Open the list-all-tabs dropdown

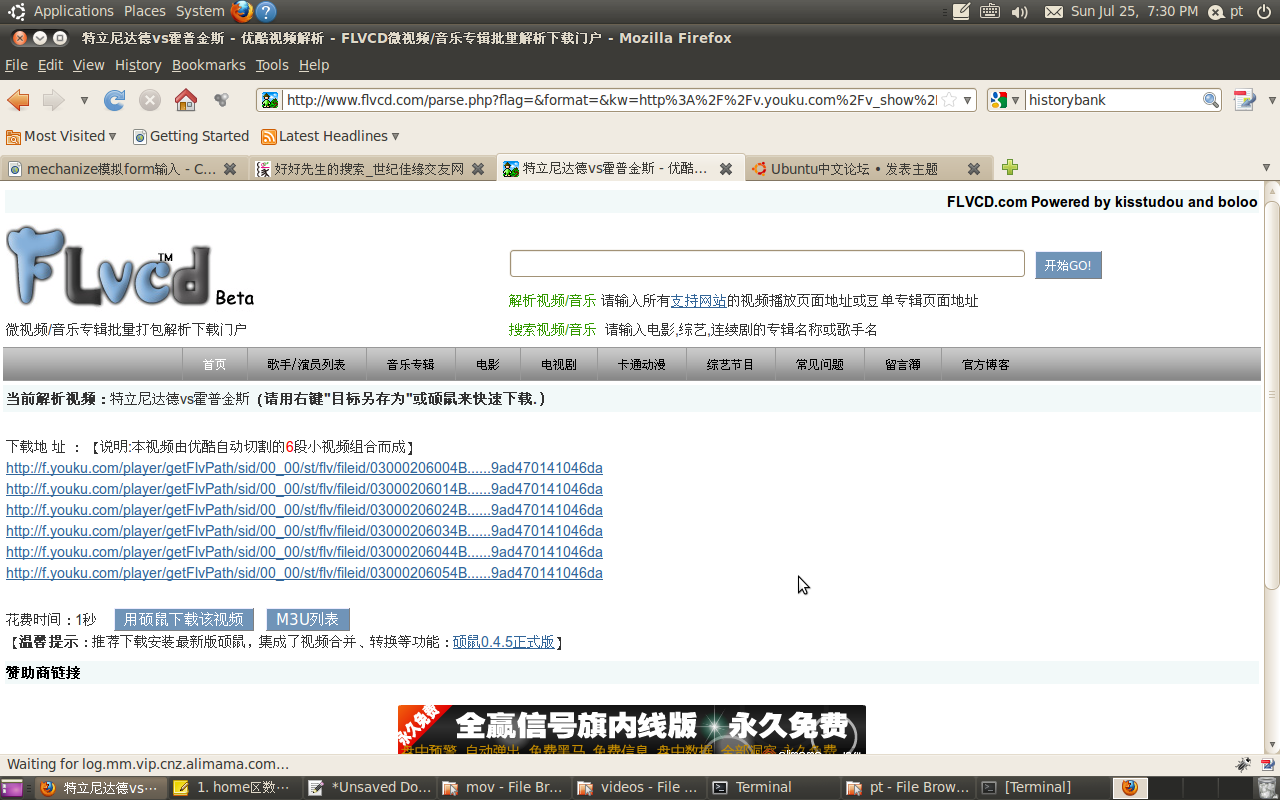tap(1266, 168)
